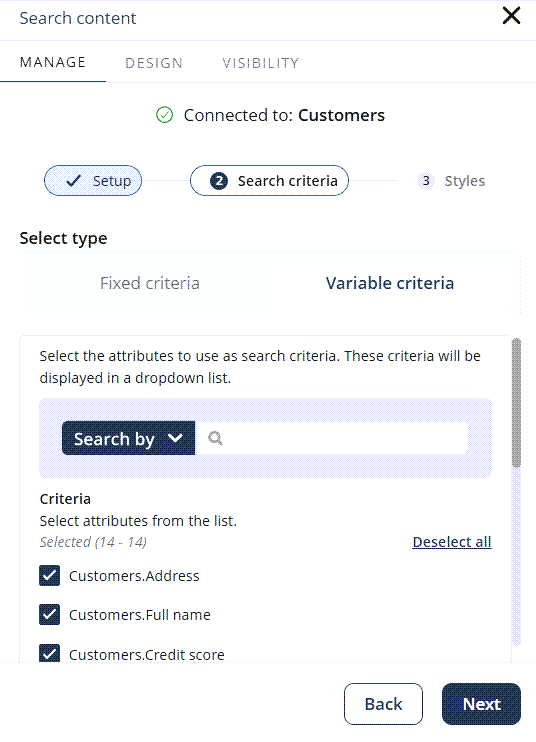This screenshot has width=536, height=742.
Task: Click the Search by chevron arrow
Action: pyautogui.click(x=175, y=438)
